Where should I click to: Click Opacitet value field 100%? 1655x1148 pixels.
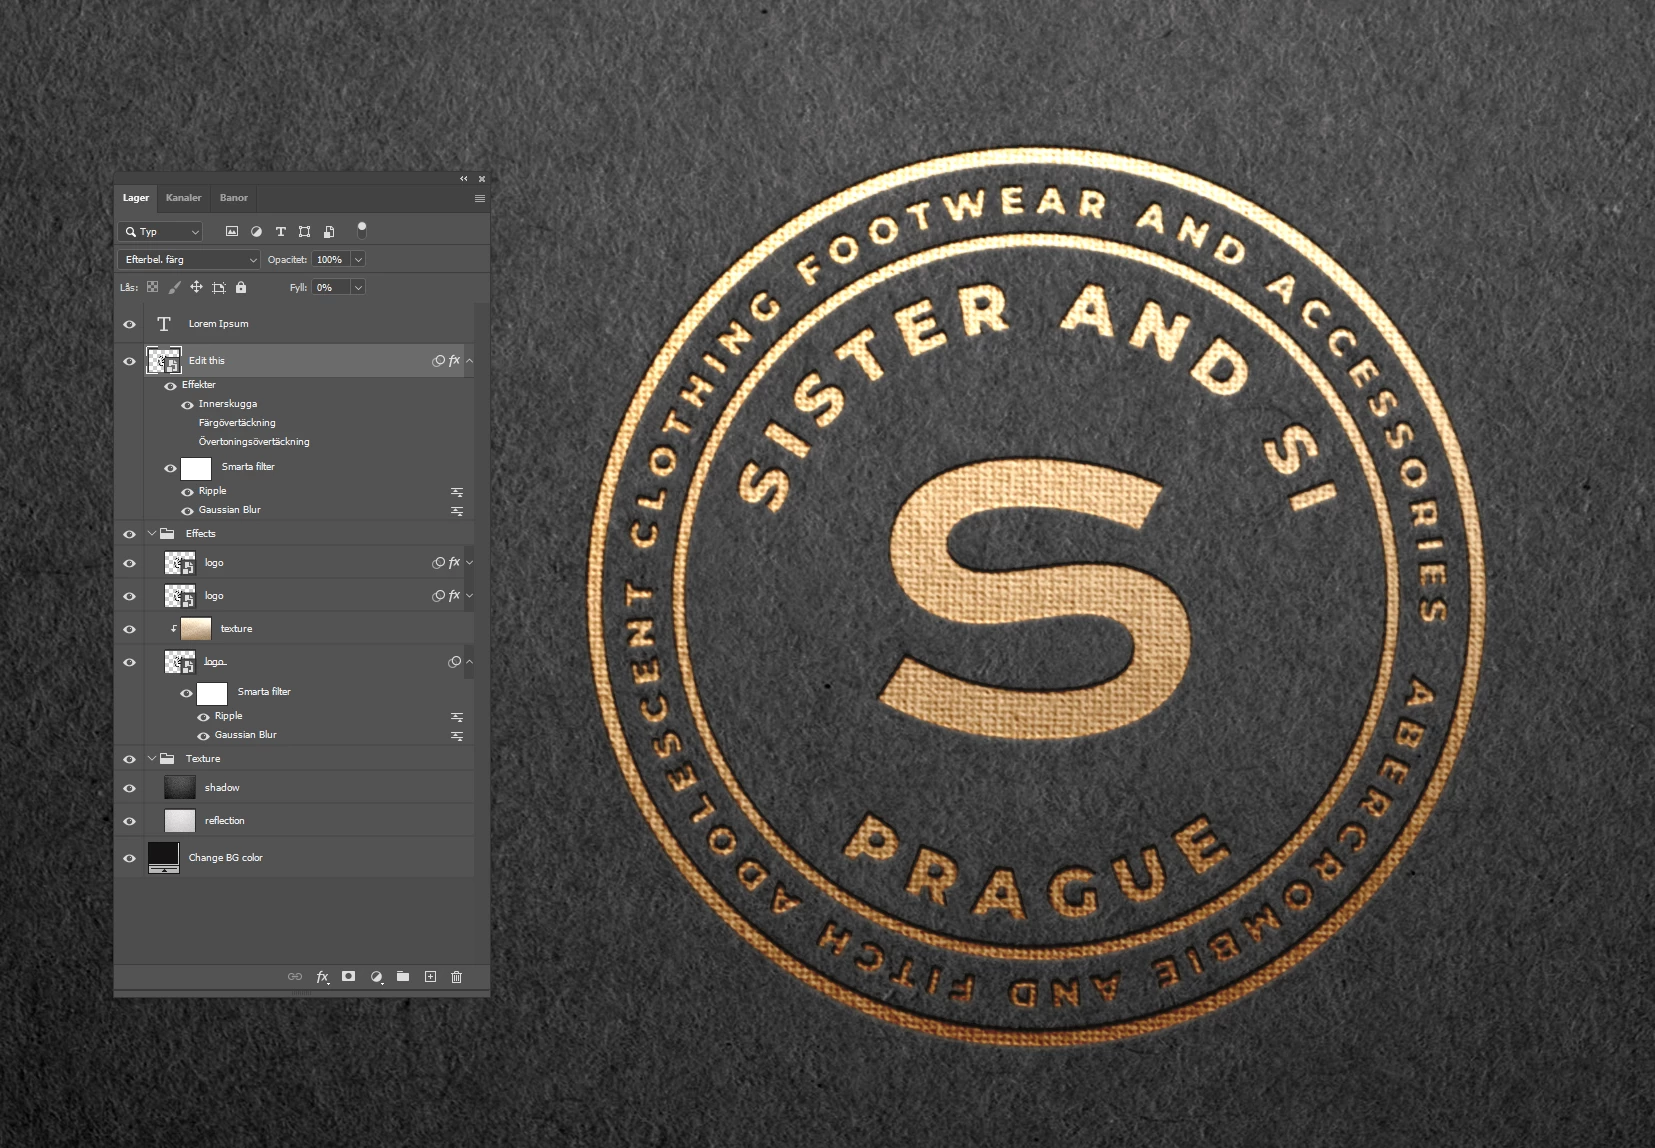pyautogui.click(x=330, y=259)
